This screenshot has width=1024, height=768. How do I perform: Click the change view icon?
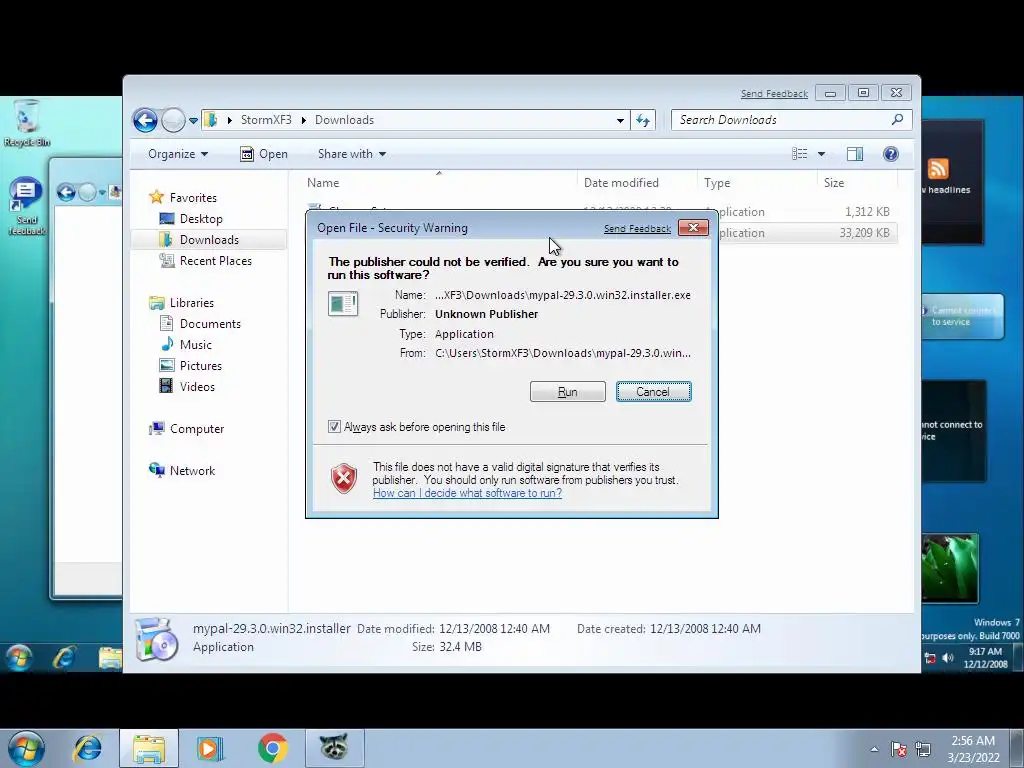(x=799, y=153)
